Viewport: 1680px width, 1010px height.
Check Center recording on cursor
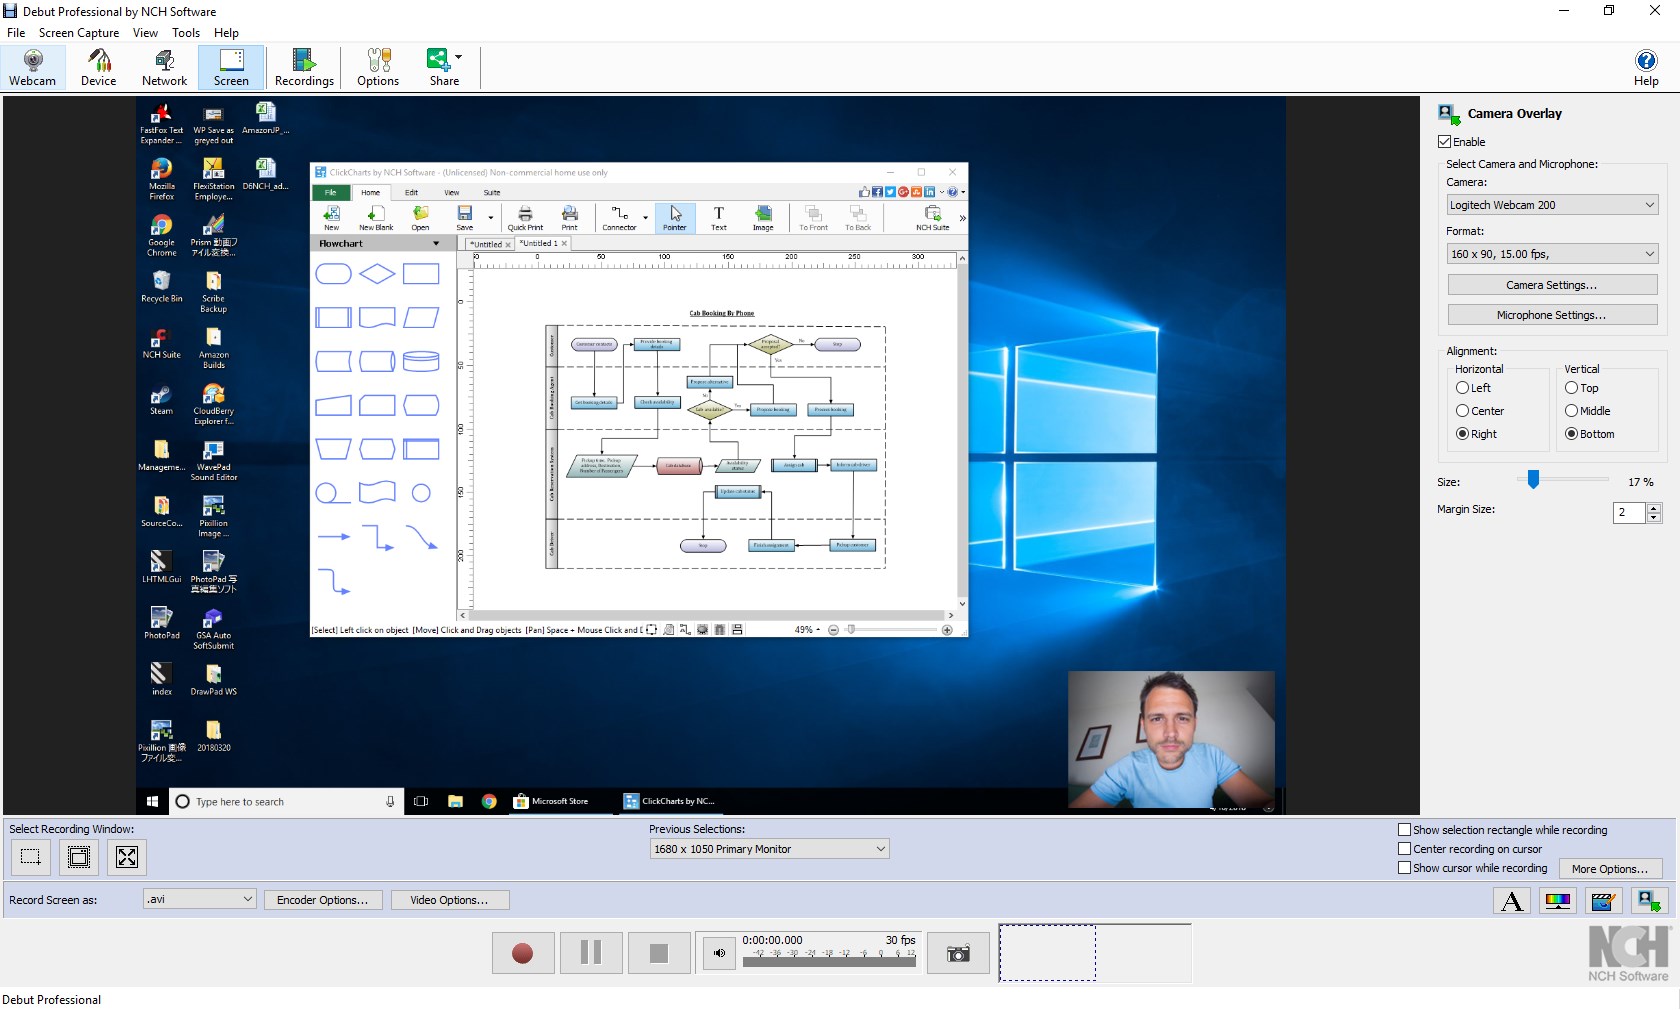click(x=1404, y=849)
